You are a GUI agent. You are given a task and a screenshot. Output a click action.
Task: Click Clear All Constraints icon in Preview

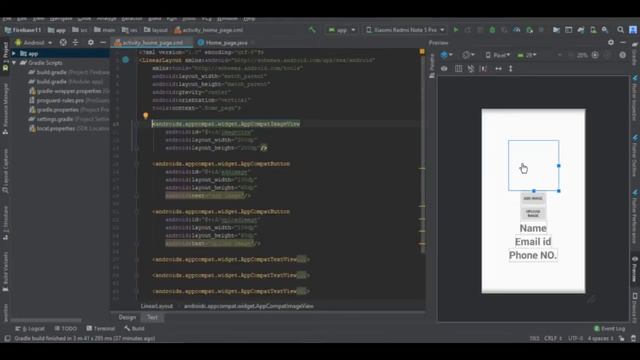[x=471, y=69]
